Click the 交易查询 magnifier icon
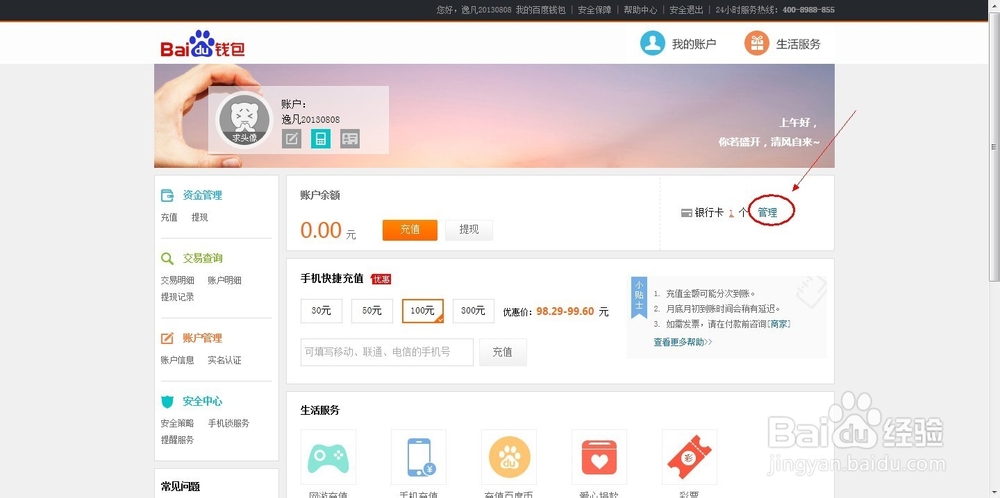This screenshot has height=498, width=1000. (167, 258)
